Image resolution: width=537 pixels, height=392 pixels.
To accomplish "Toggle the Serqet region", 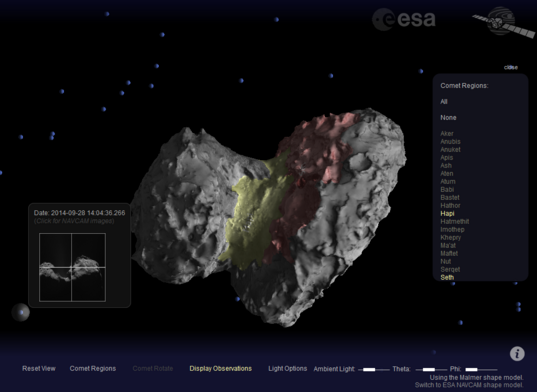I will [450, 269].
